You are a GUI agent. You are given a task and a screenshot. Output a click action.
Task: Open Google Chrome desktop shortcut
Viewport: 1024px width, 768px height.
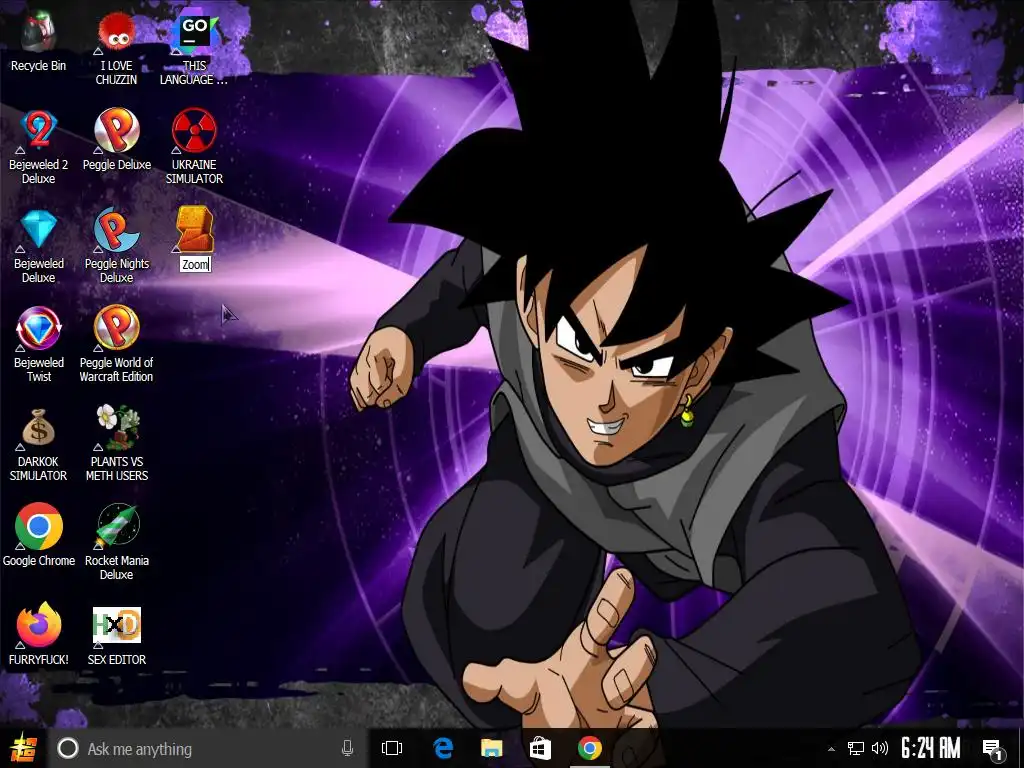tap(38, 526)
